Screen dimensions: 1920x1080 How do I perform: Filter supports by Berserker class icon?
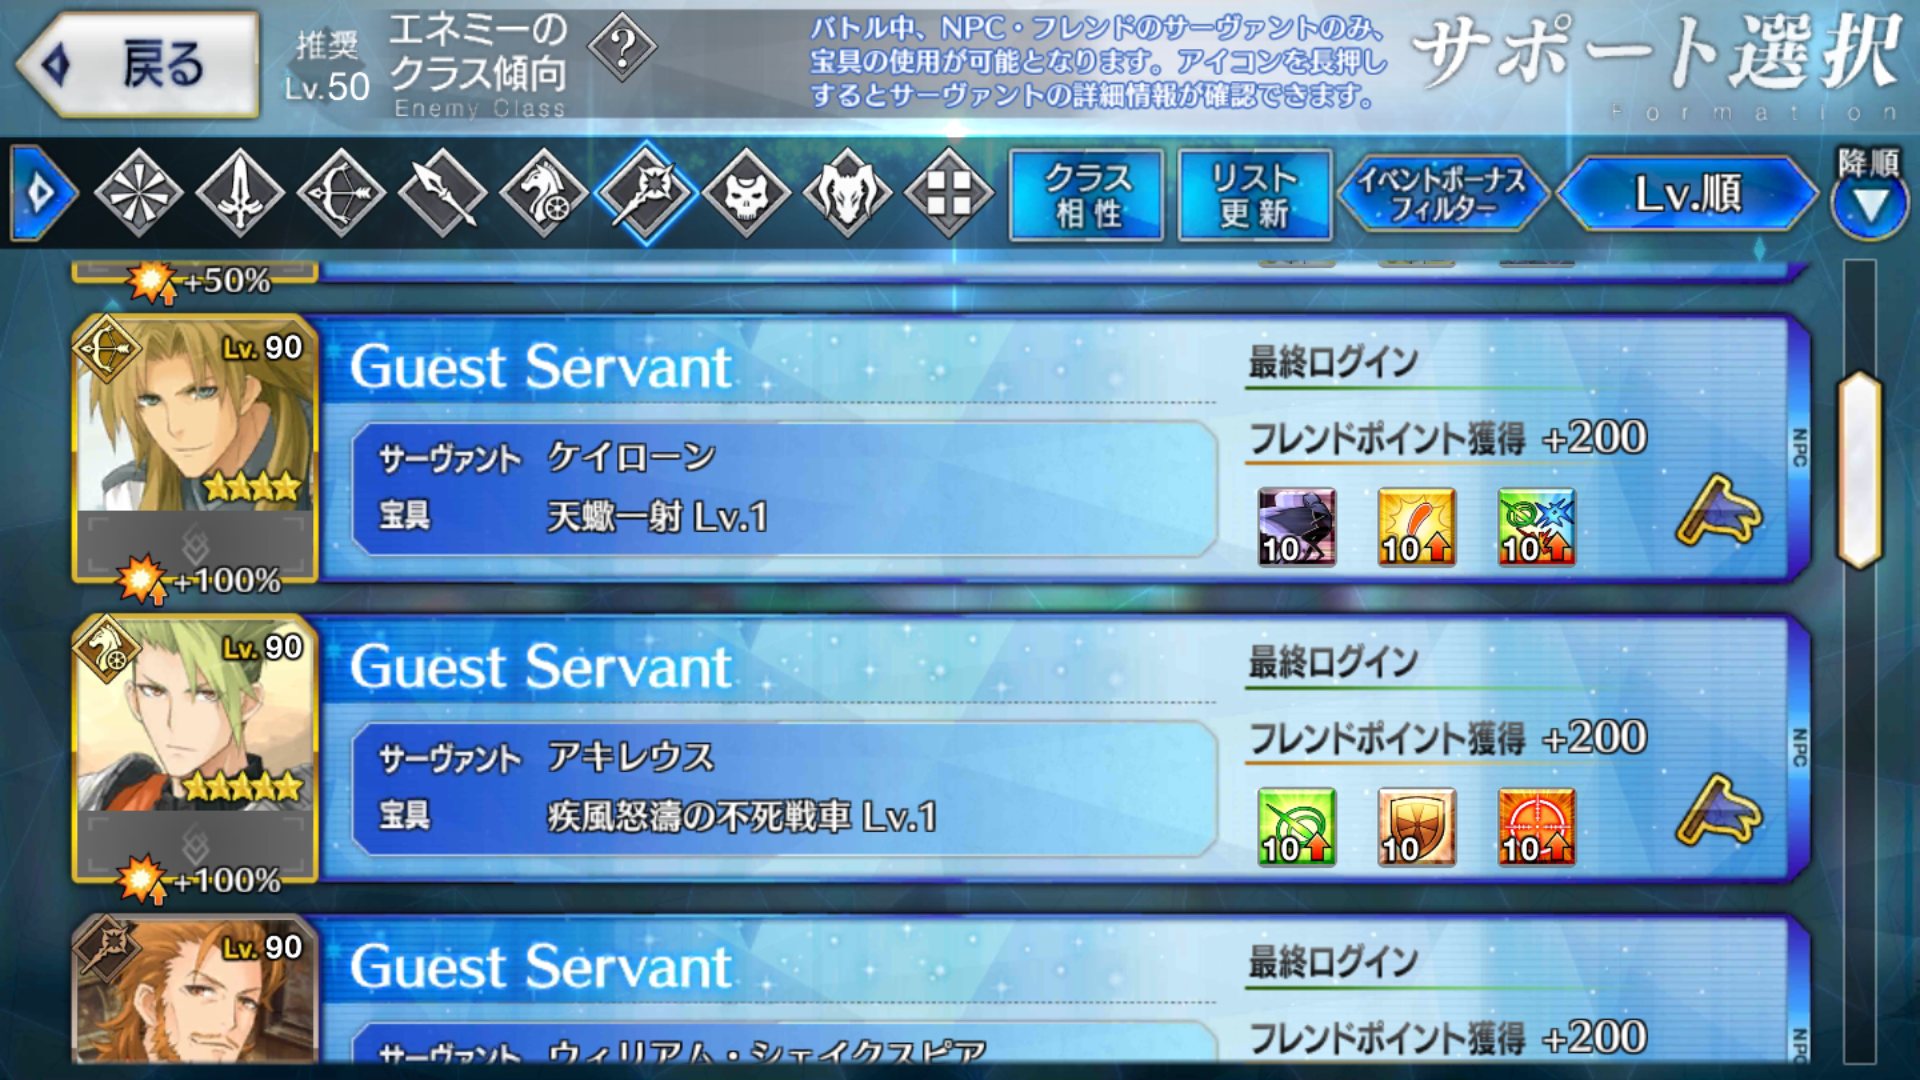(847, 192)
